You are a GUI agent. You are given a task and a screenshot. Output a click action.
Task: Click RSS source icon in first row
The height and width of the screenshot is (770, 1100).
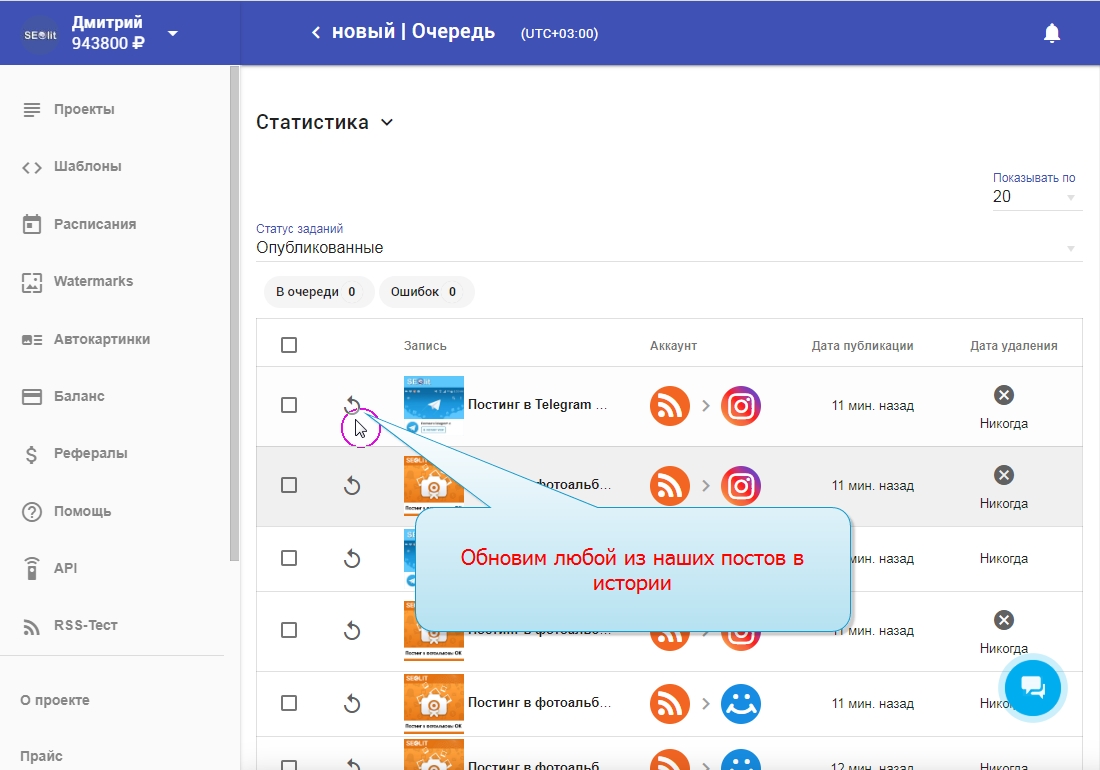[670, 405]
